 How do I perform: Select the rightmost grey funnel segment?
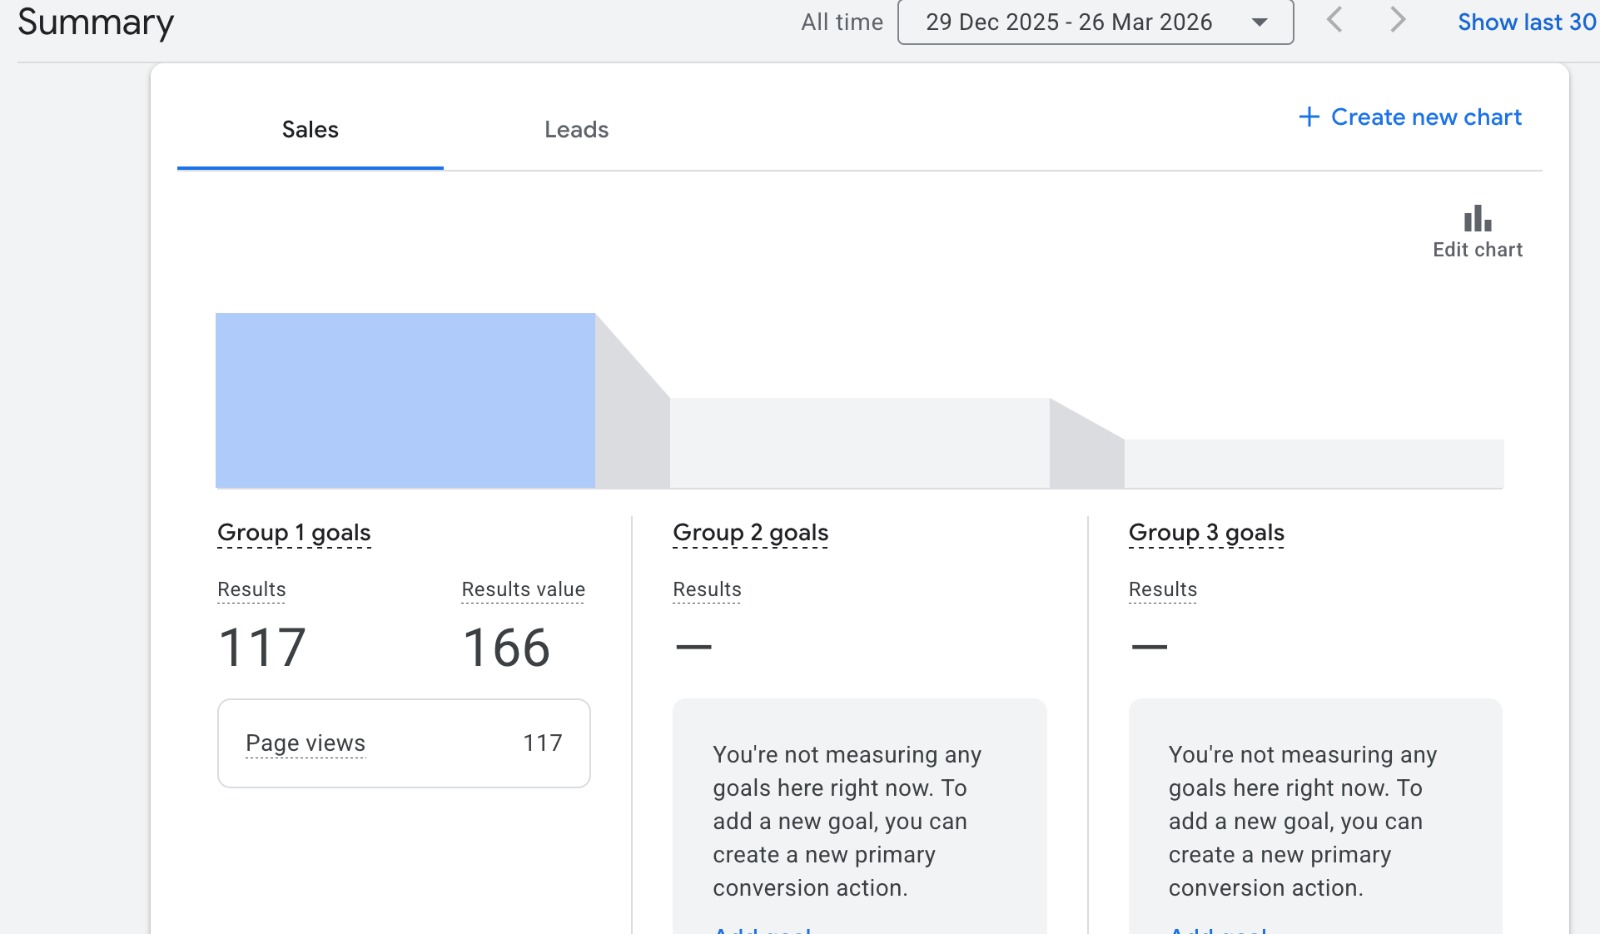[x=1313, y=463]
